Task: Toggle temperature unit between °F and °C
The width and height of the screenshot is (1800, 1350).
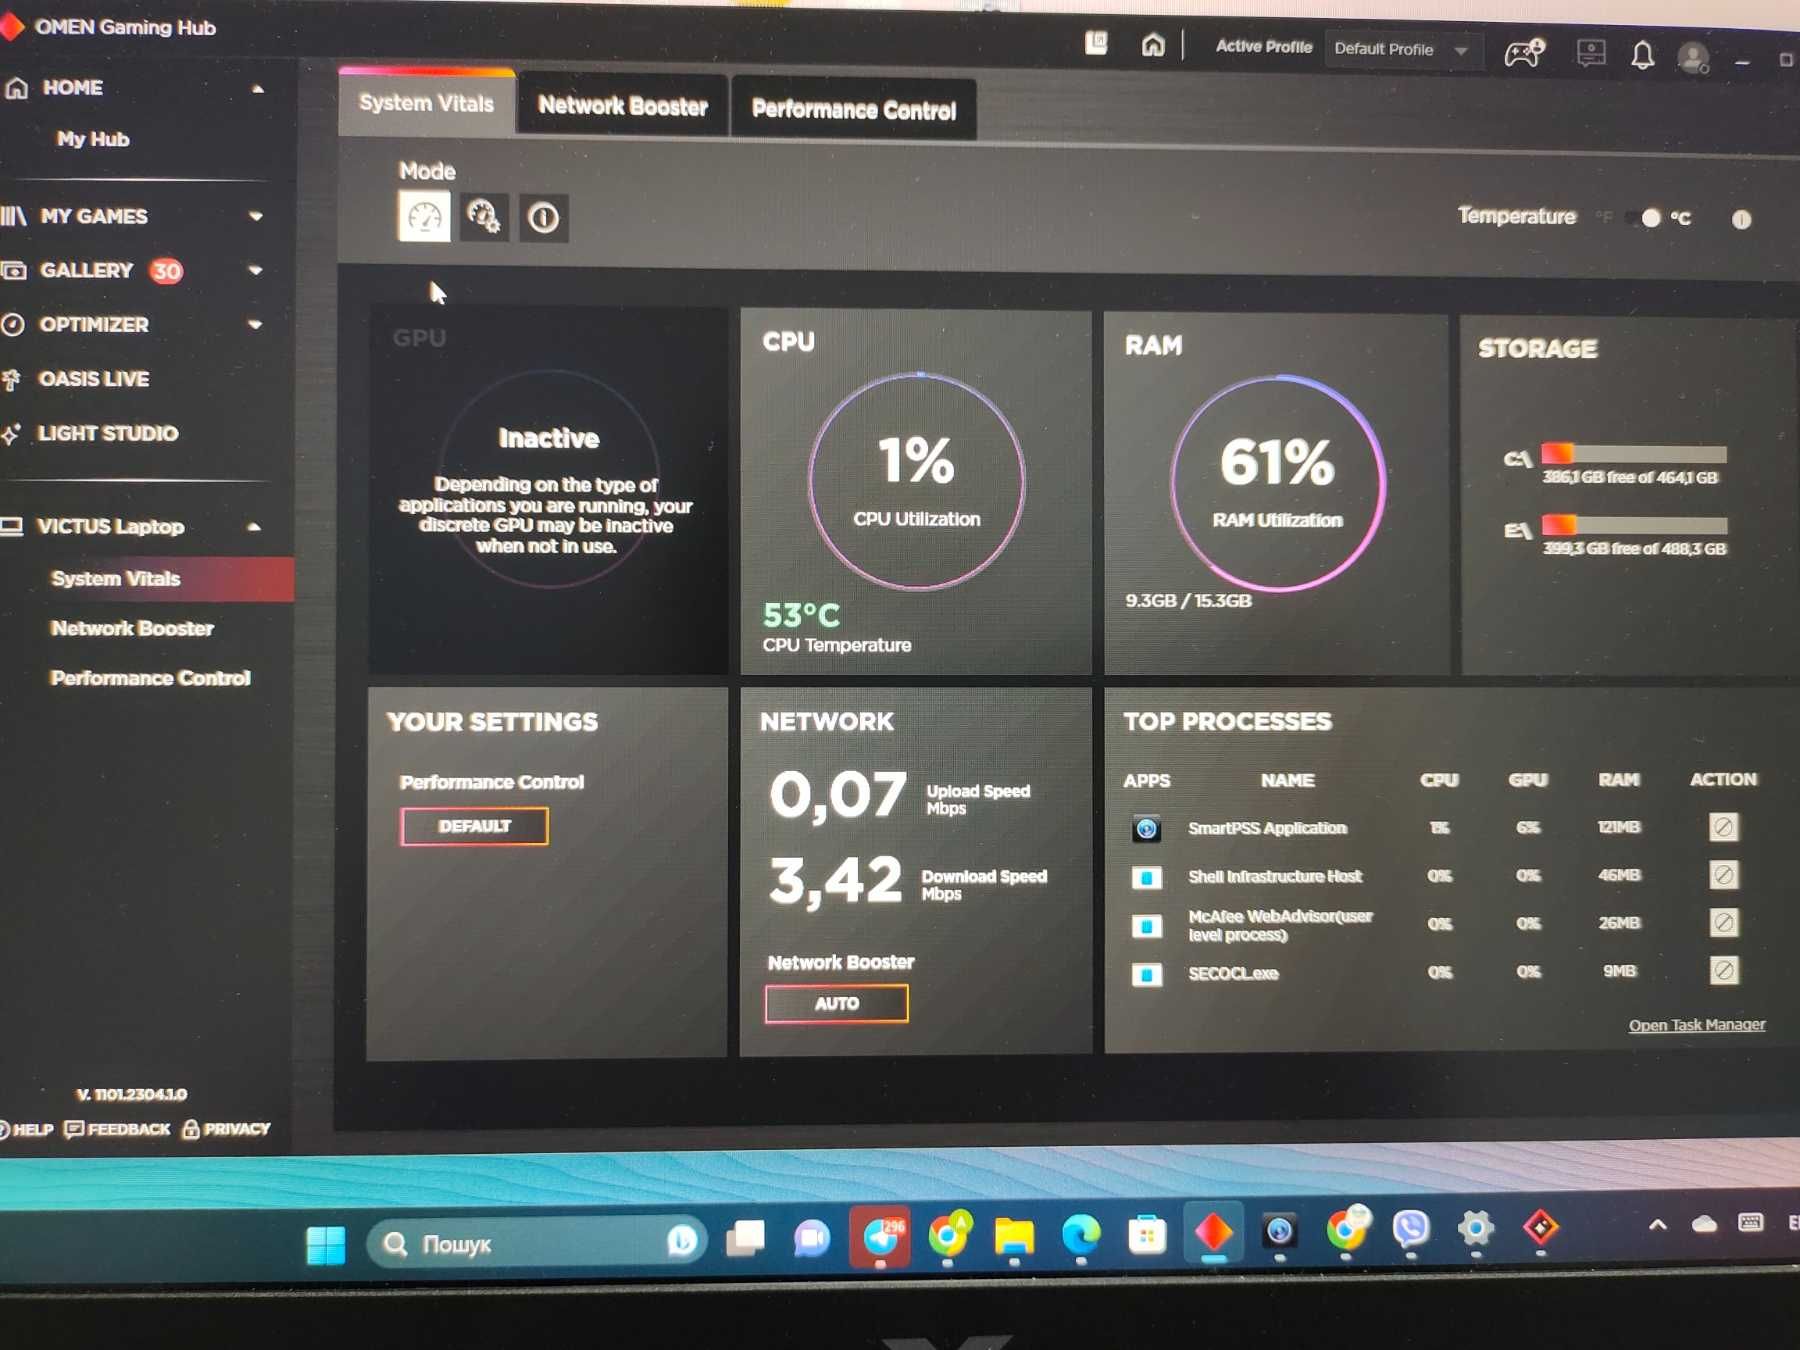Action: click(x=1644, y=218)
